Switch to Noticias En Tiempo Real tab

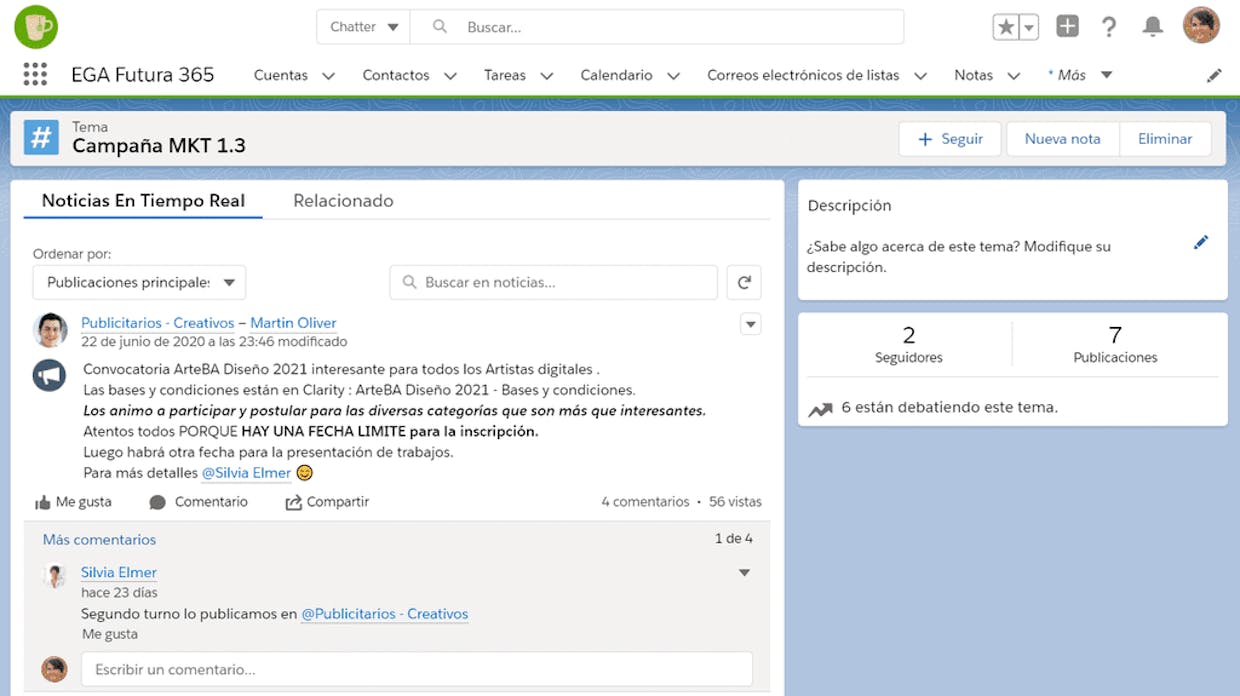(x=143, y=200)
